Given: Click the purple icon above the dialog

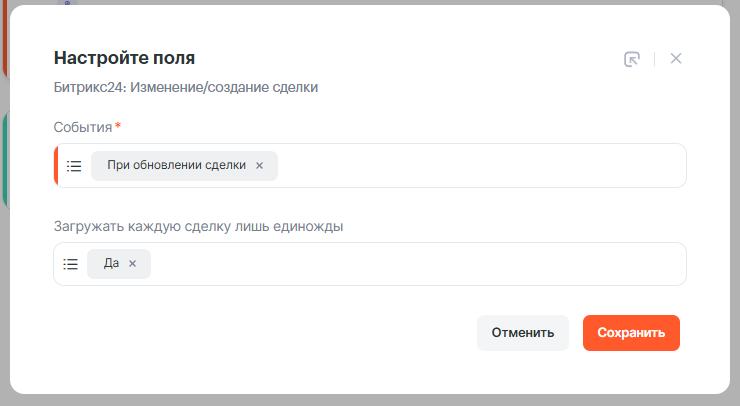Looking at the screenshot, I should (68, 3).
